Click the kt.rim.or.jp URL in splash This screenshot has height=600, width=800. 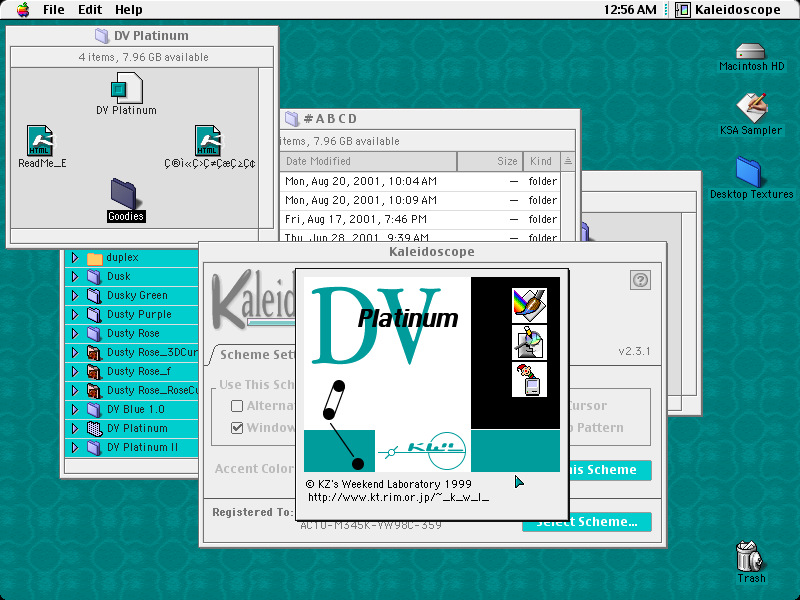[x=398, y=497]
